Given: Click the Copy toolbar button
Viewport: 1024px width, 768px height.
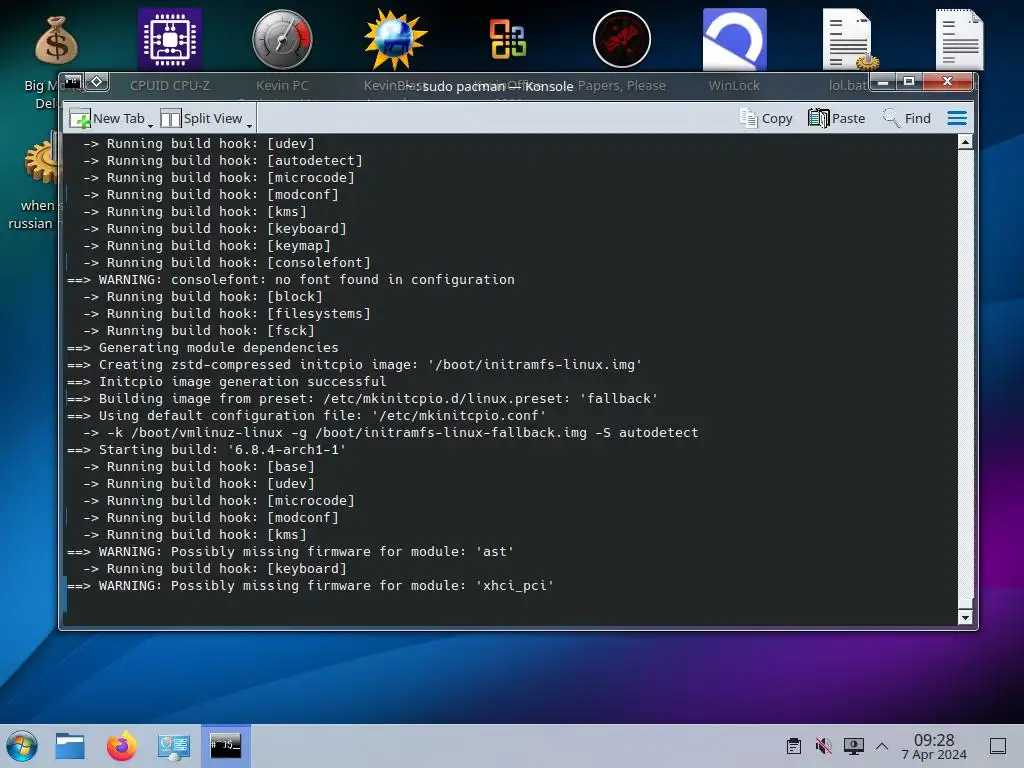Looking at the screenshot, I should [766, 118].
